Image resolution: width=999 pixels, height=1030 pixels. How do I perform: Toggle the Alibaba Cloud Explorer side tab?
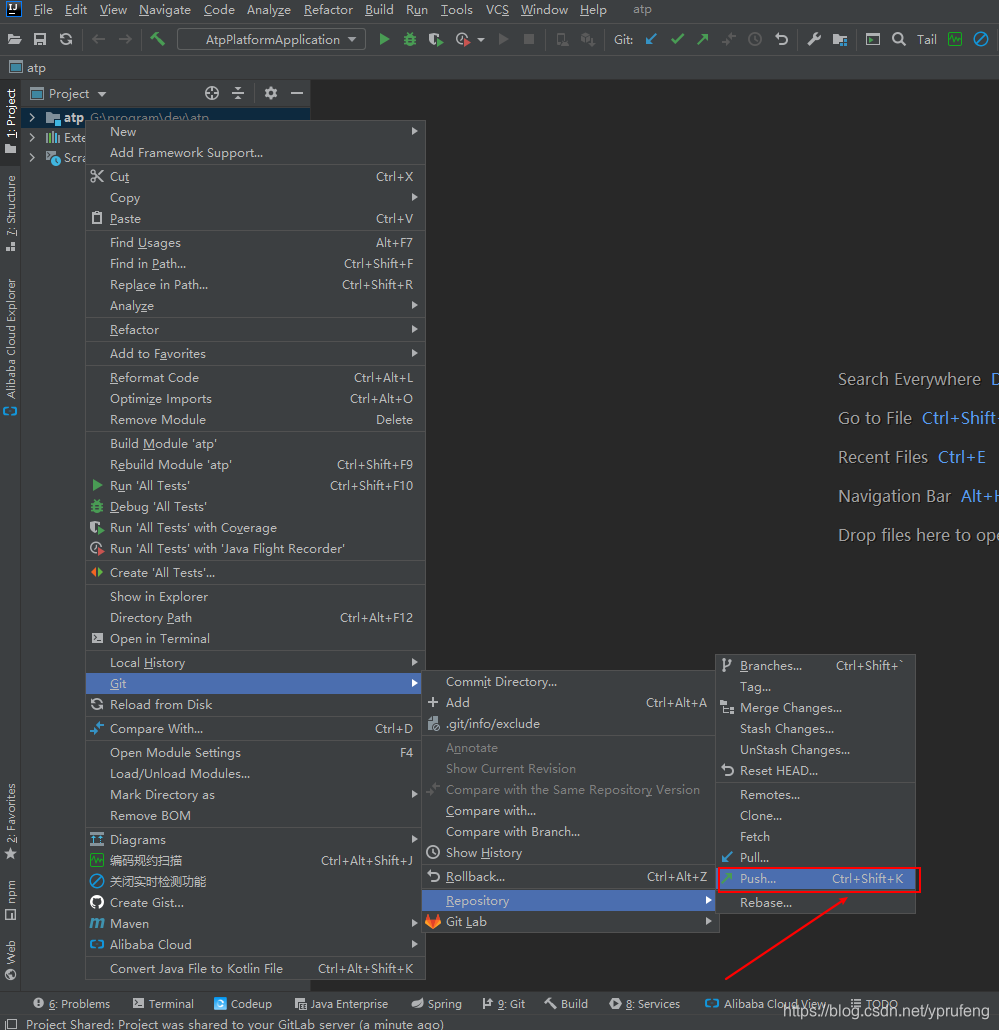pos(11,347)
